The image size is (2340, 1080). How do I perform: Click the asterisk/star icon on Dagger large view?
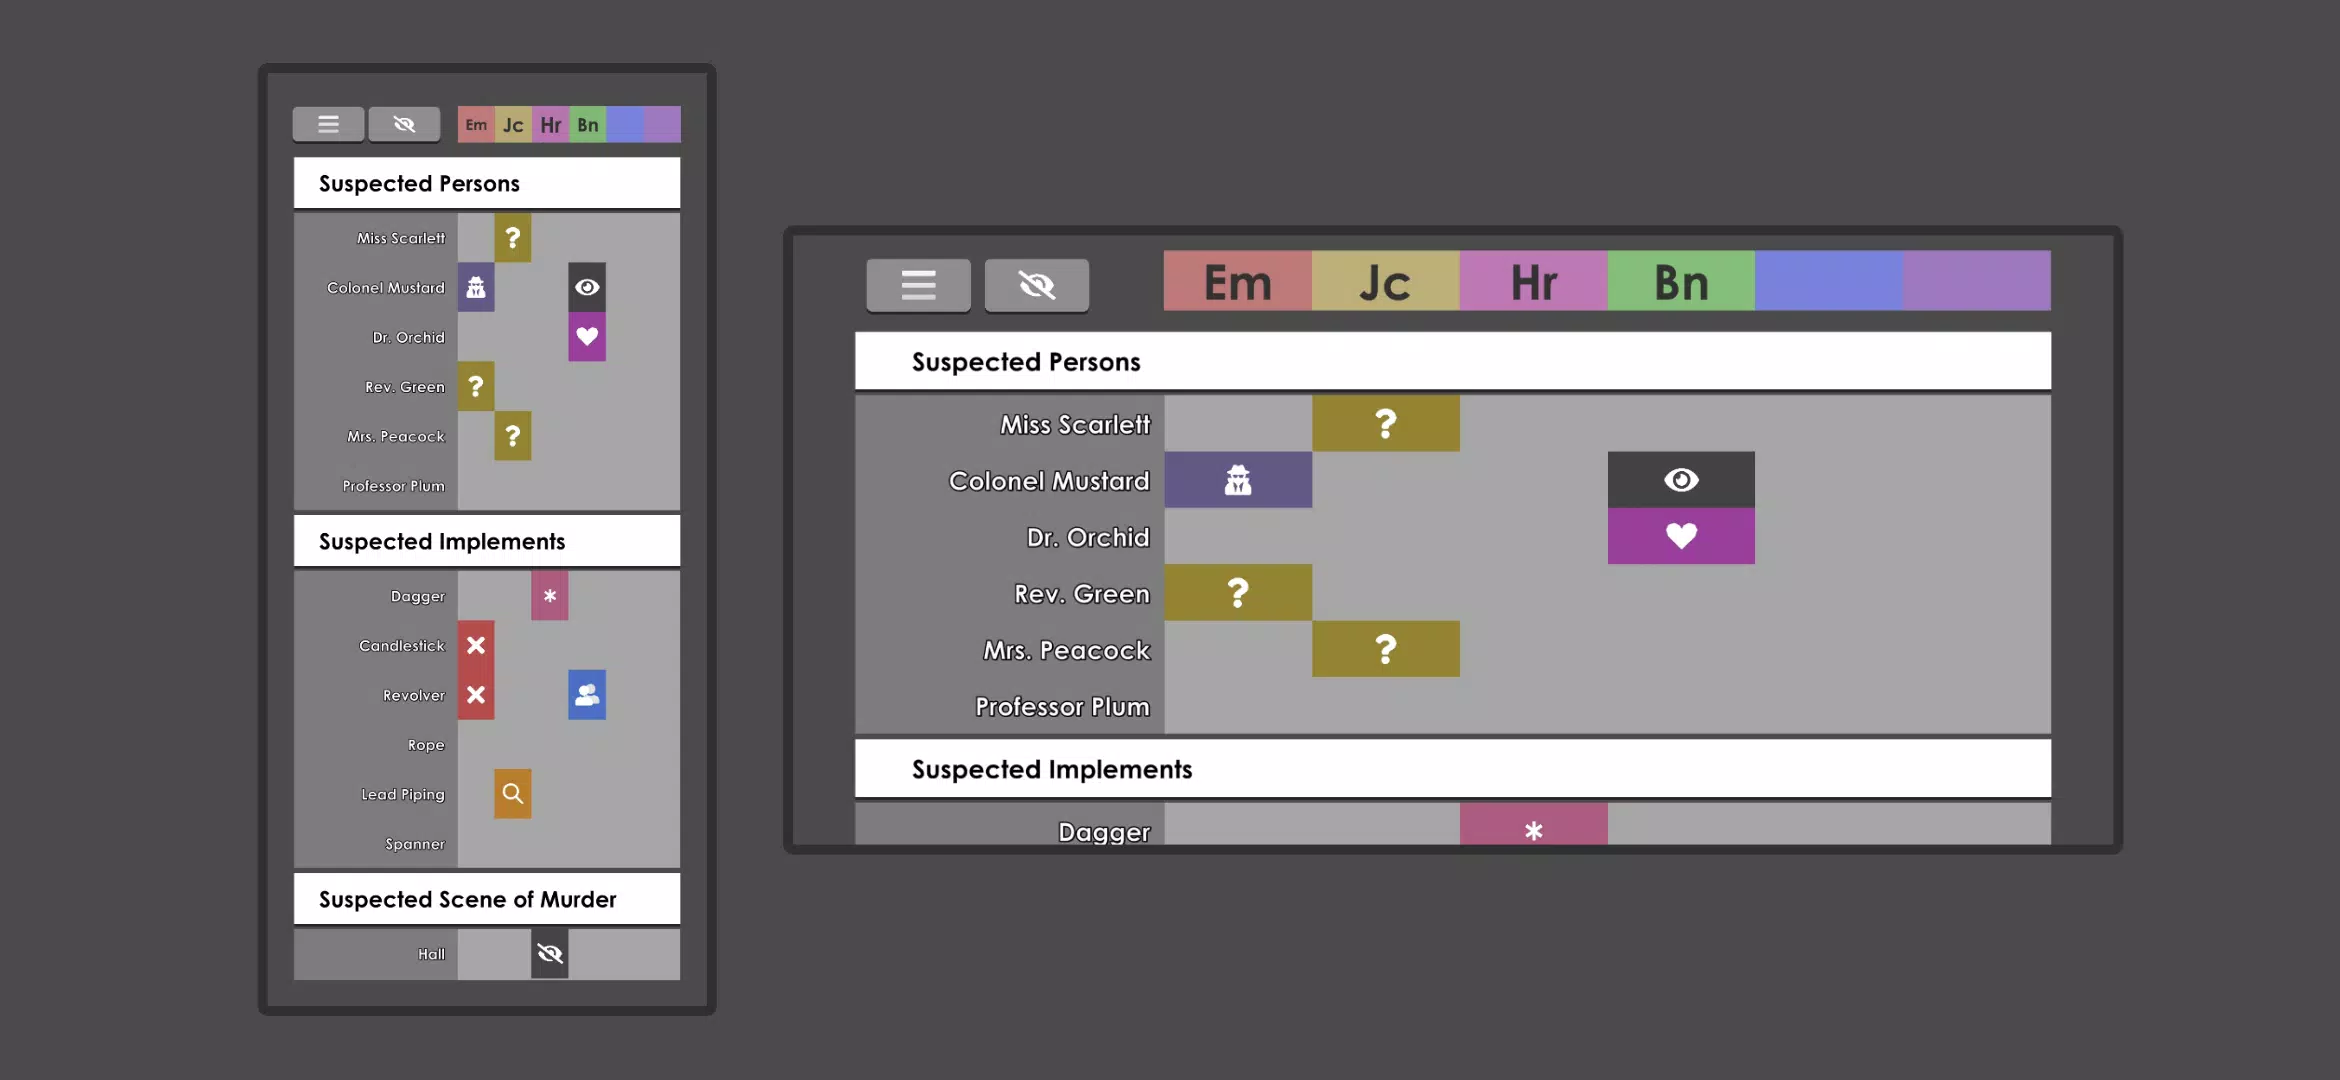tap(1533, 831)
